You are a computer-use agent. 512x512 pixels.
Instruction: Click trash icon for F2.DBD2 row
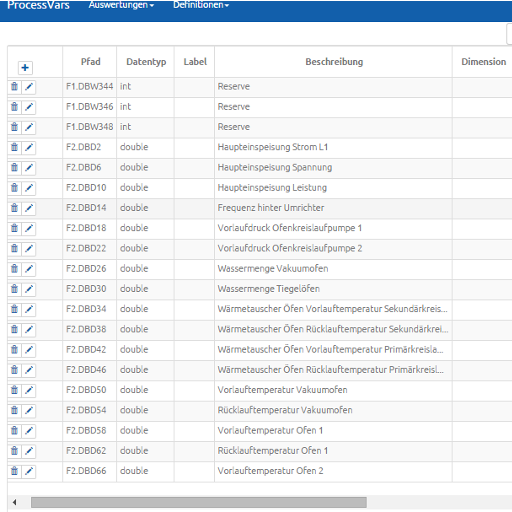[14, 147]
